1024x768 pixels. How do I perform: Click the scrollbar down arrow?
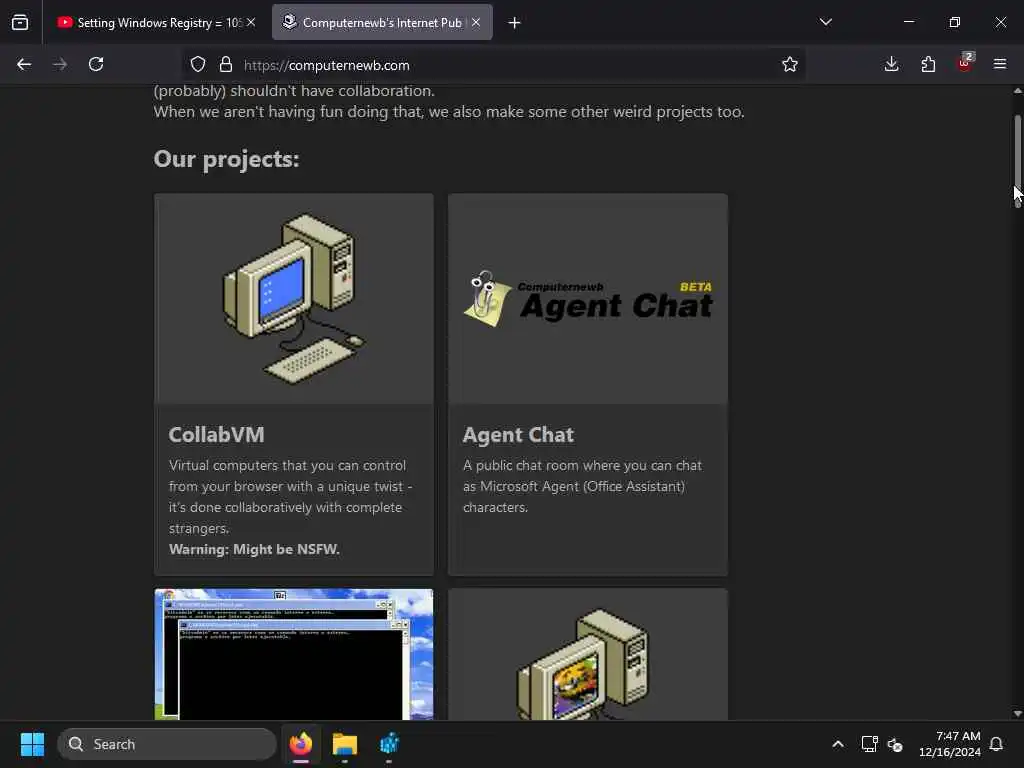point(1017,714)
